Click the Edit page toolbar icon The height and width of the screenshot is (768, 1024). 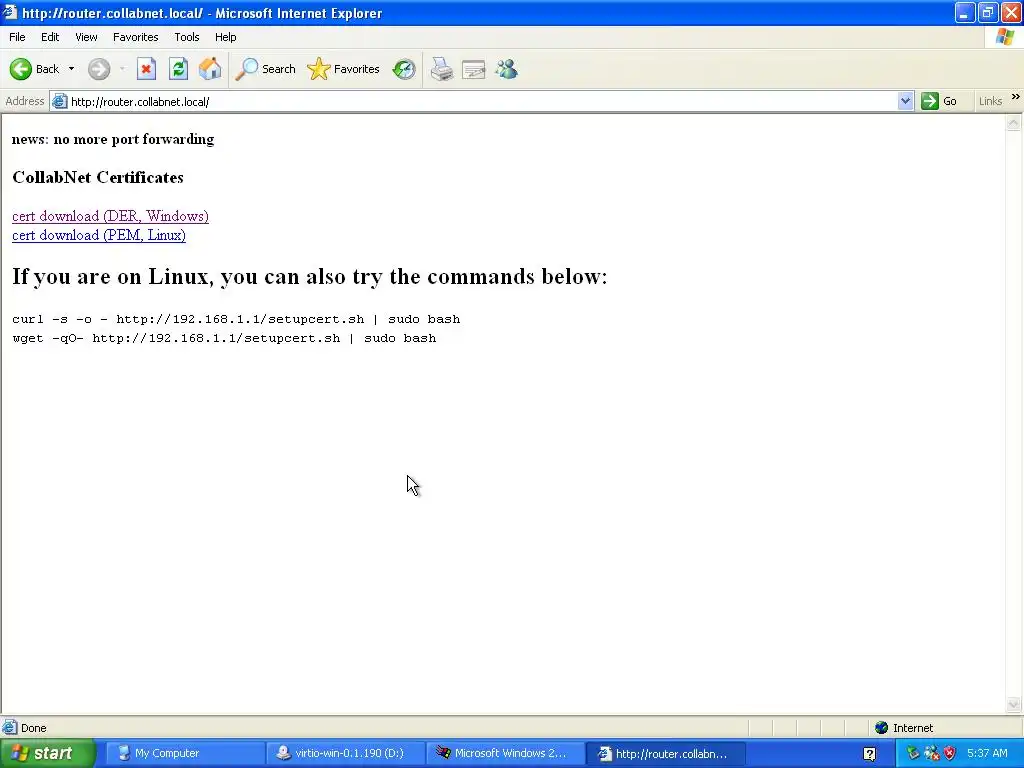click(473, 69)
